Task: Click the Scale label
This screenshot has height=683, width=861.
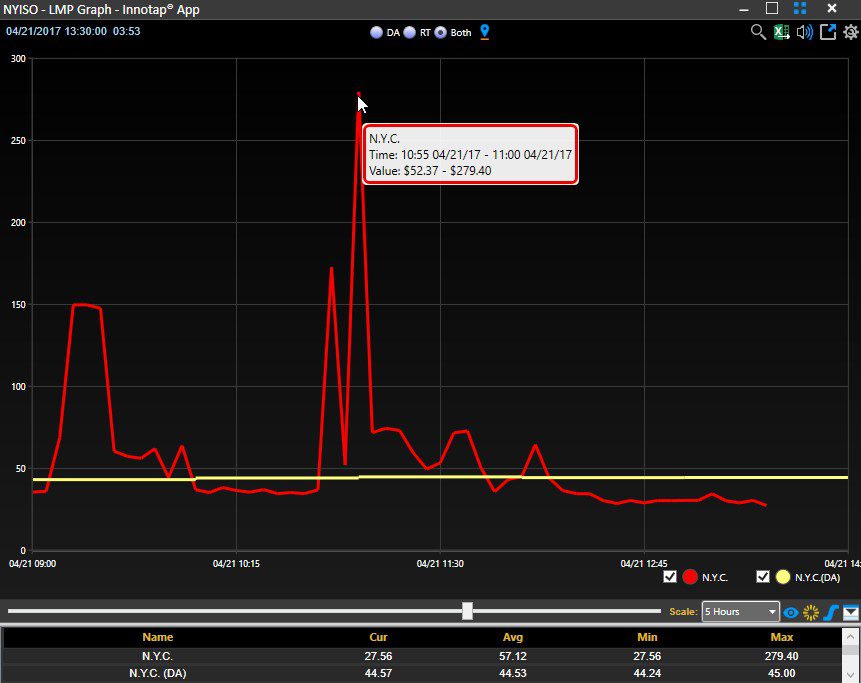Action: 684,612
